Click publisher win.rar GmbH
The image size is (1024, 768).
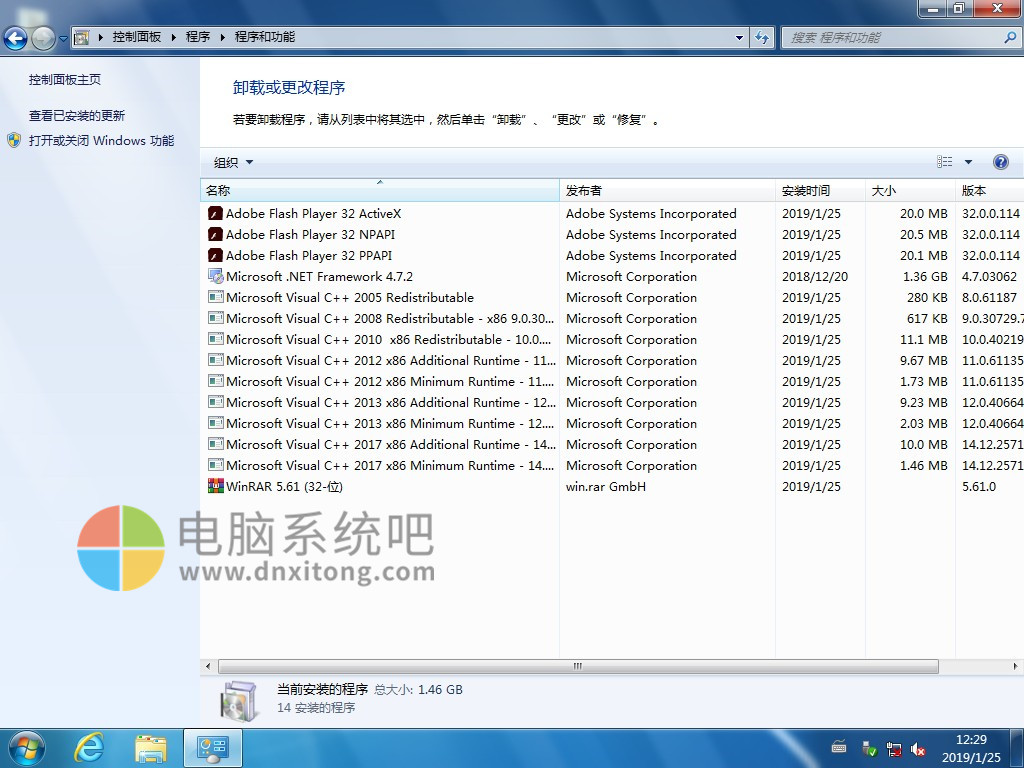(606, 487)
